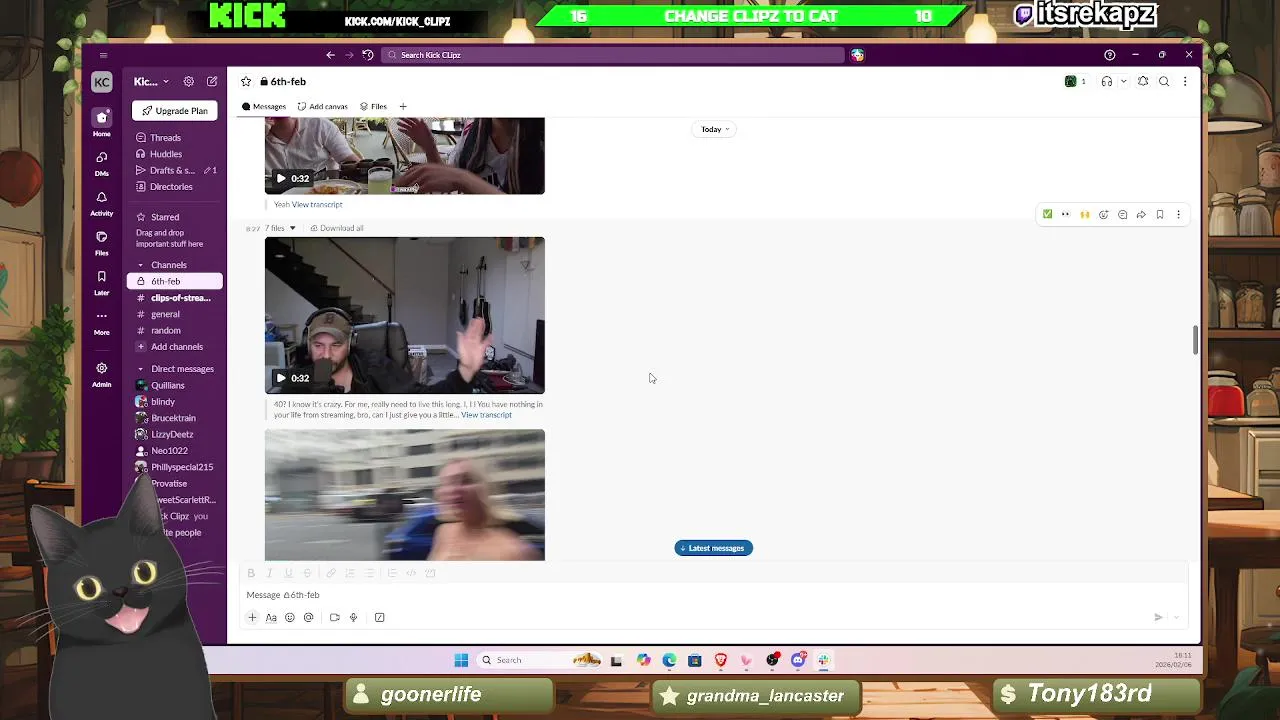The height and width of the screenshot is (720, 1280).
Task: Start a huddle with the headphones icon
Action: 1106,82
